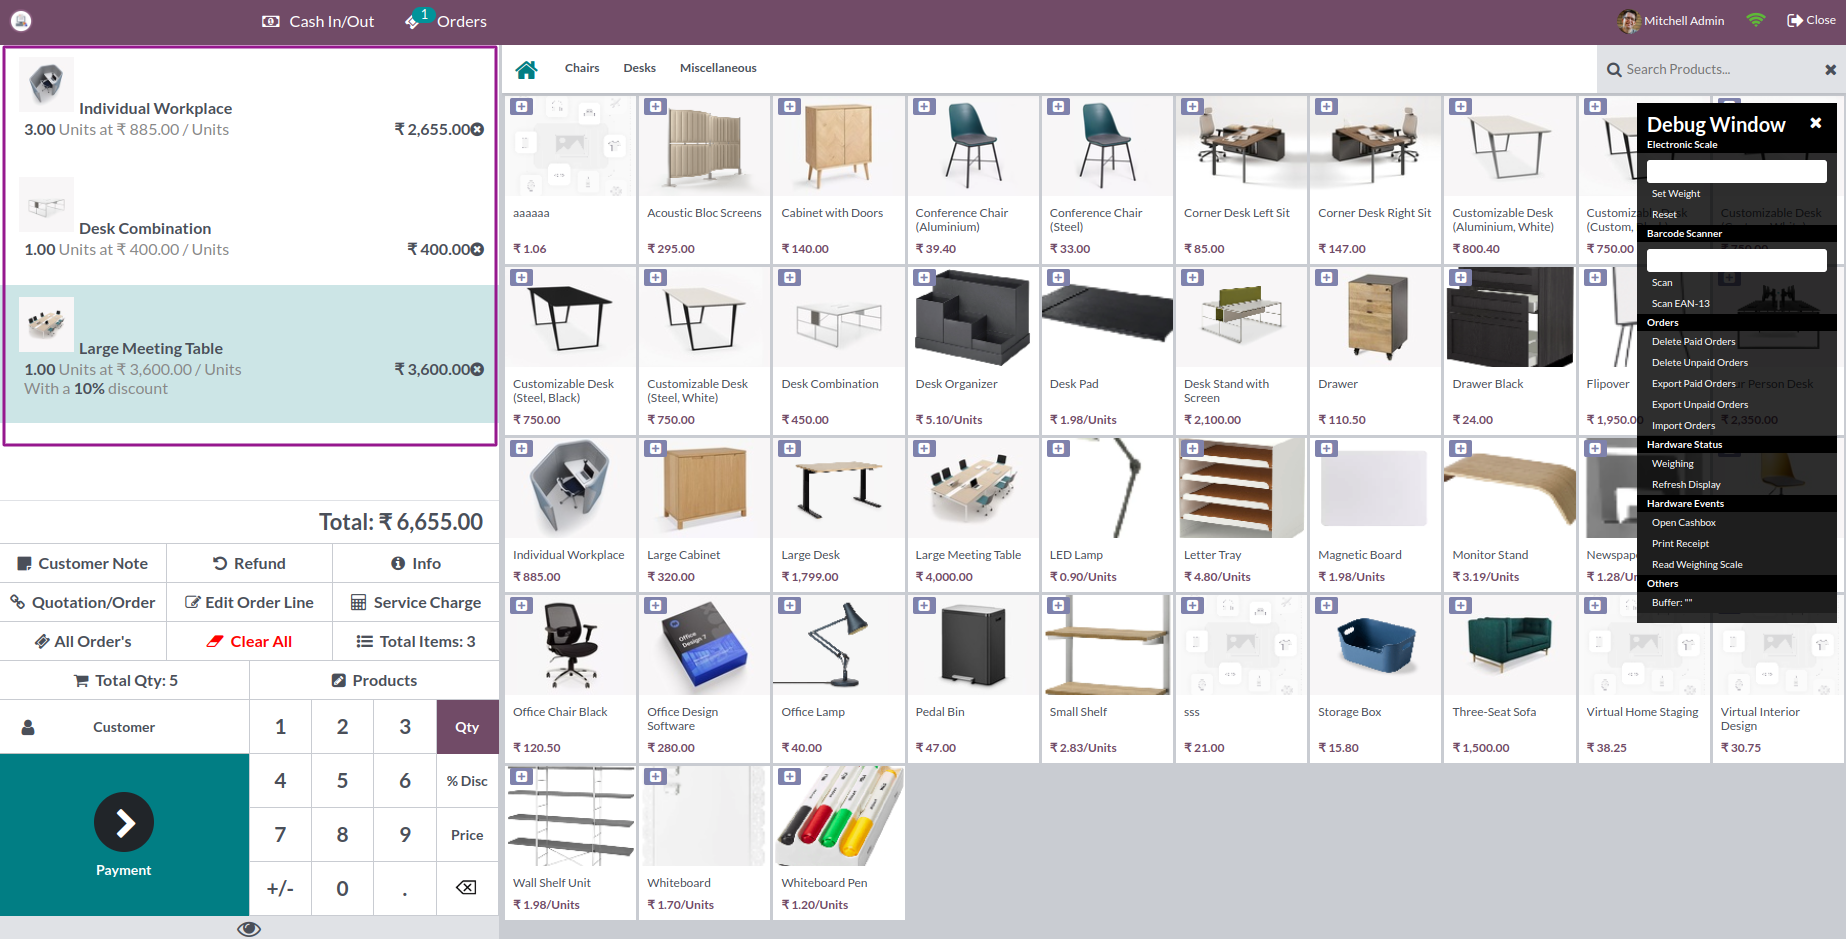Open the Miscellaneous category tab
This screenshot has height=939, width=1846.
[718, 68]
